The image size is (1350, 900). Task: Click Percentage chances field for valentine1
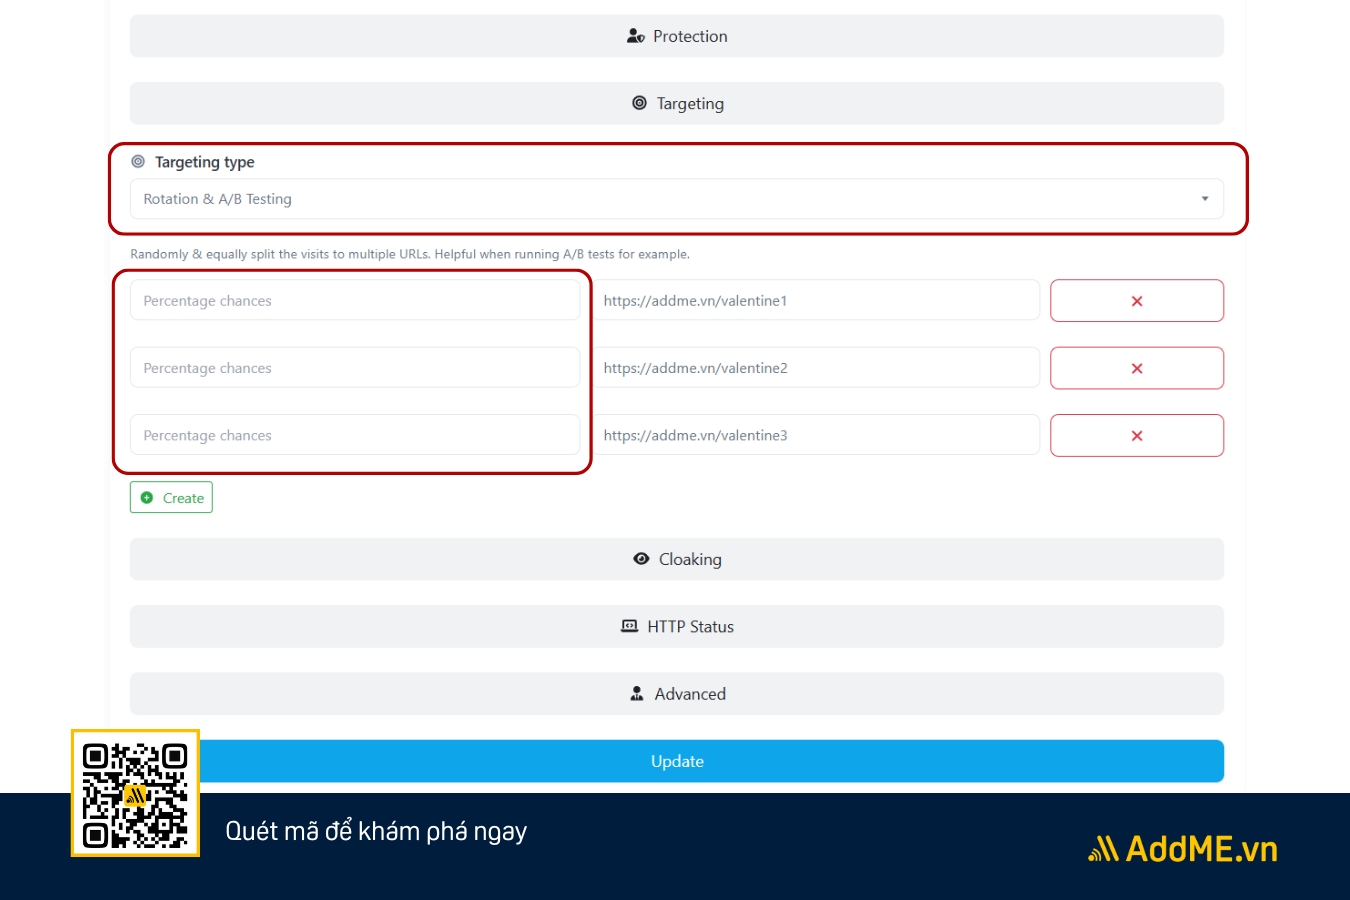coord(355,300)
